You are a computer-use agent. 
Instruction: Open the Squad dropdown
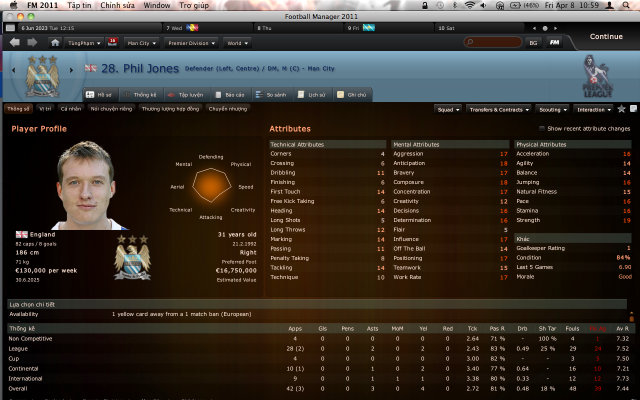448,109
